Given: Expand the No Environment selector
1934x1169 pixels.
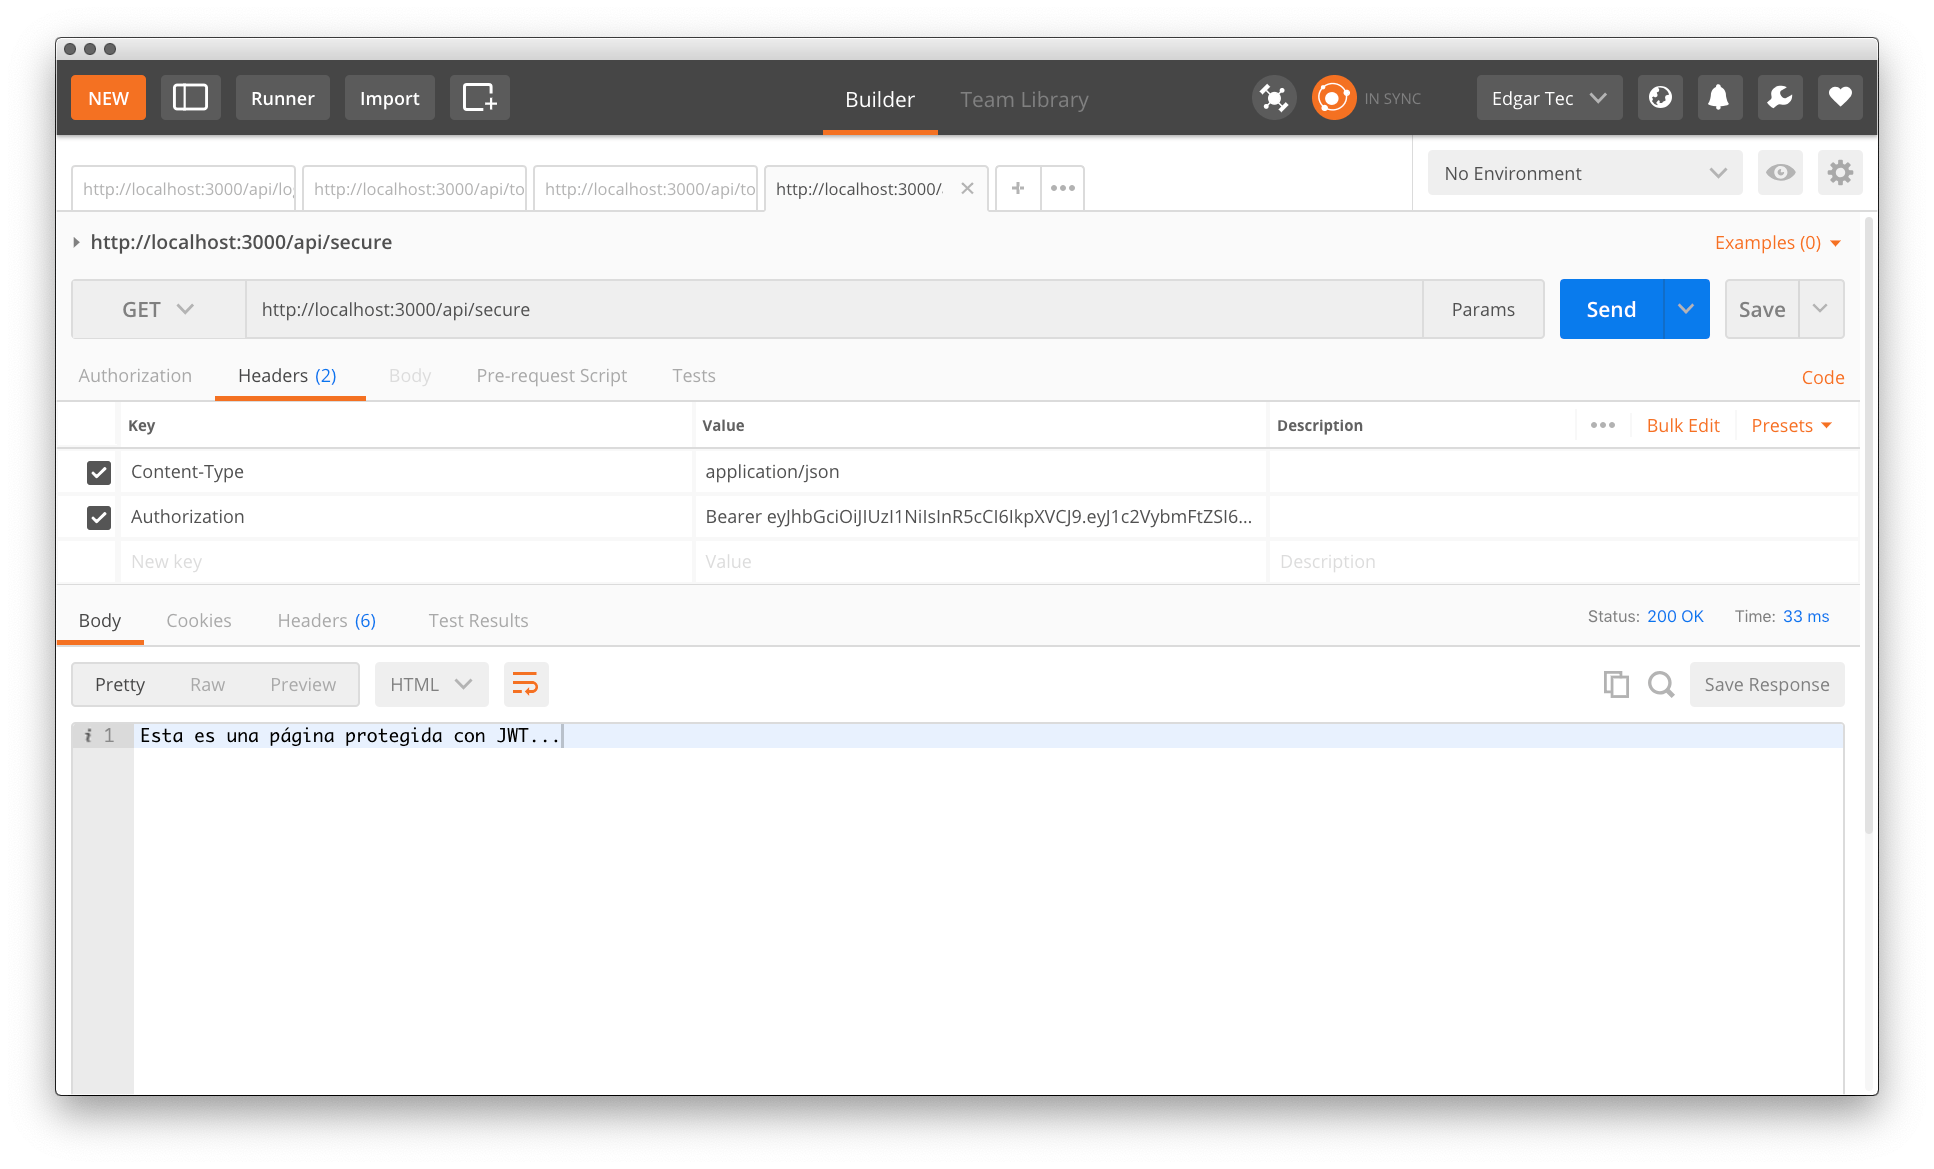Looking at the screenshot, I should (x=1584, y=173).
